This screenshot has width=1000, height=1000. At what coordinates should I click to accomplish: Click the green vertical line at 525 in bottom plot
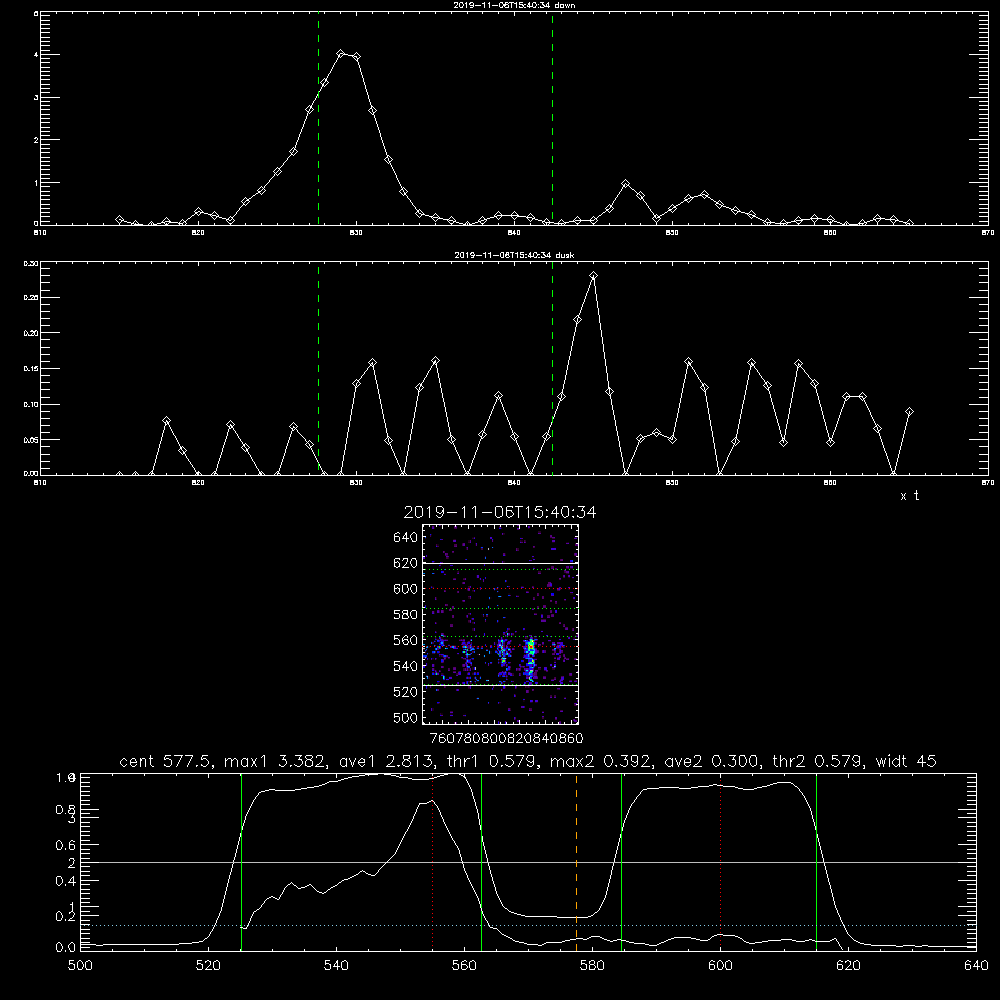pyautogui.click(x=241, y=861)
